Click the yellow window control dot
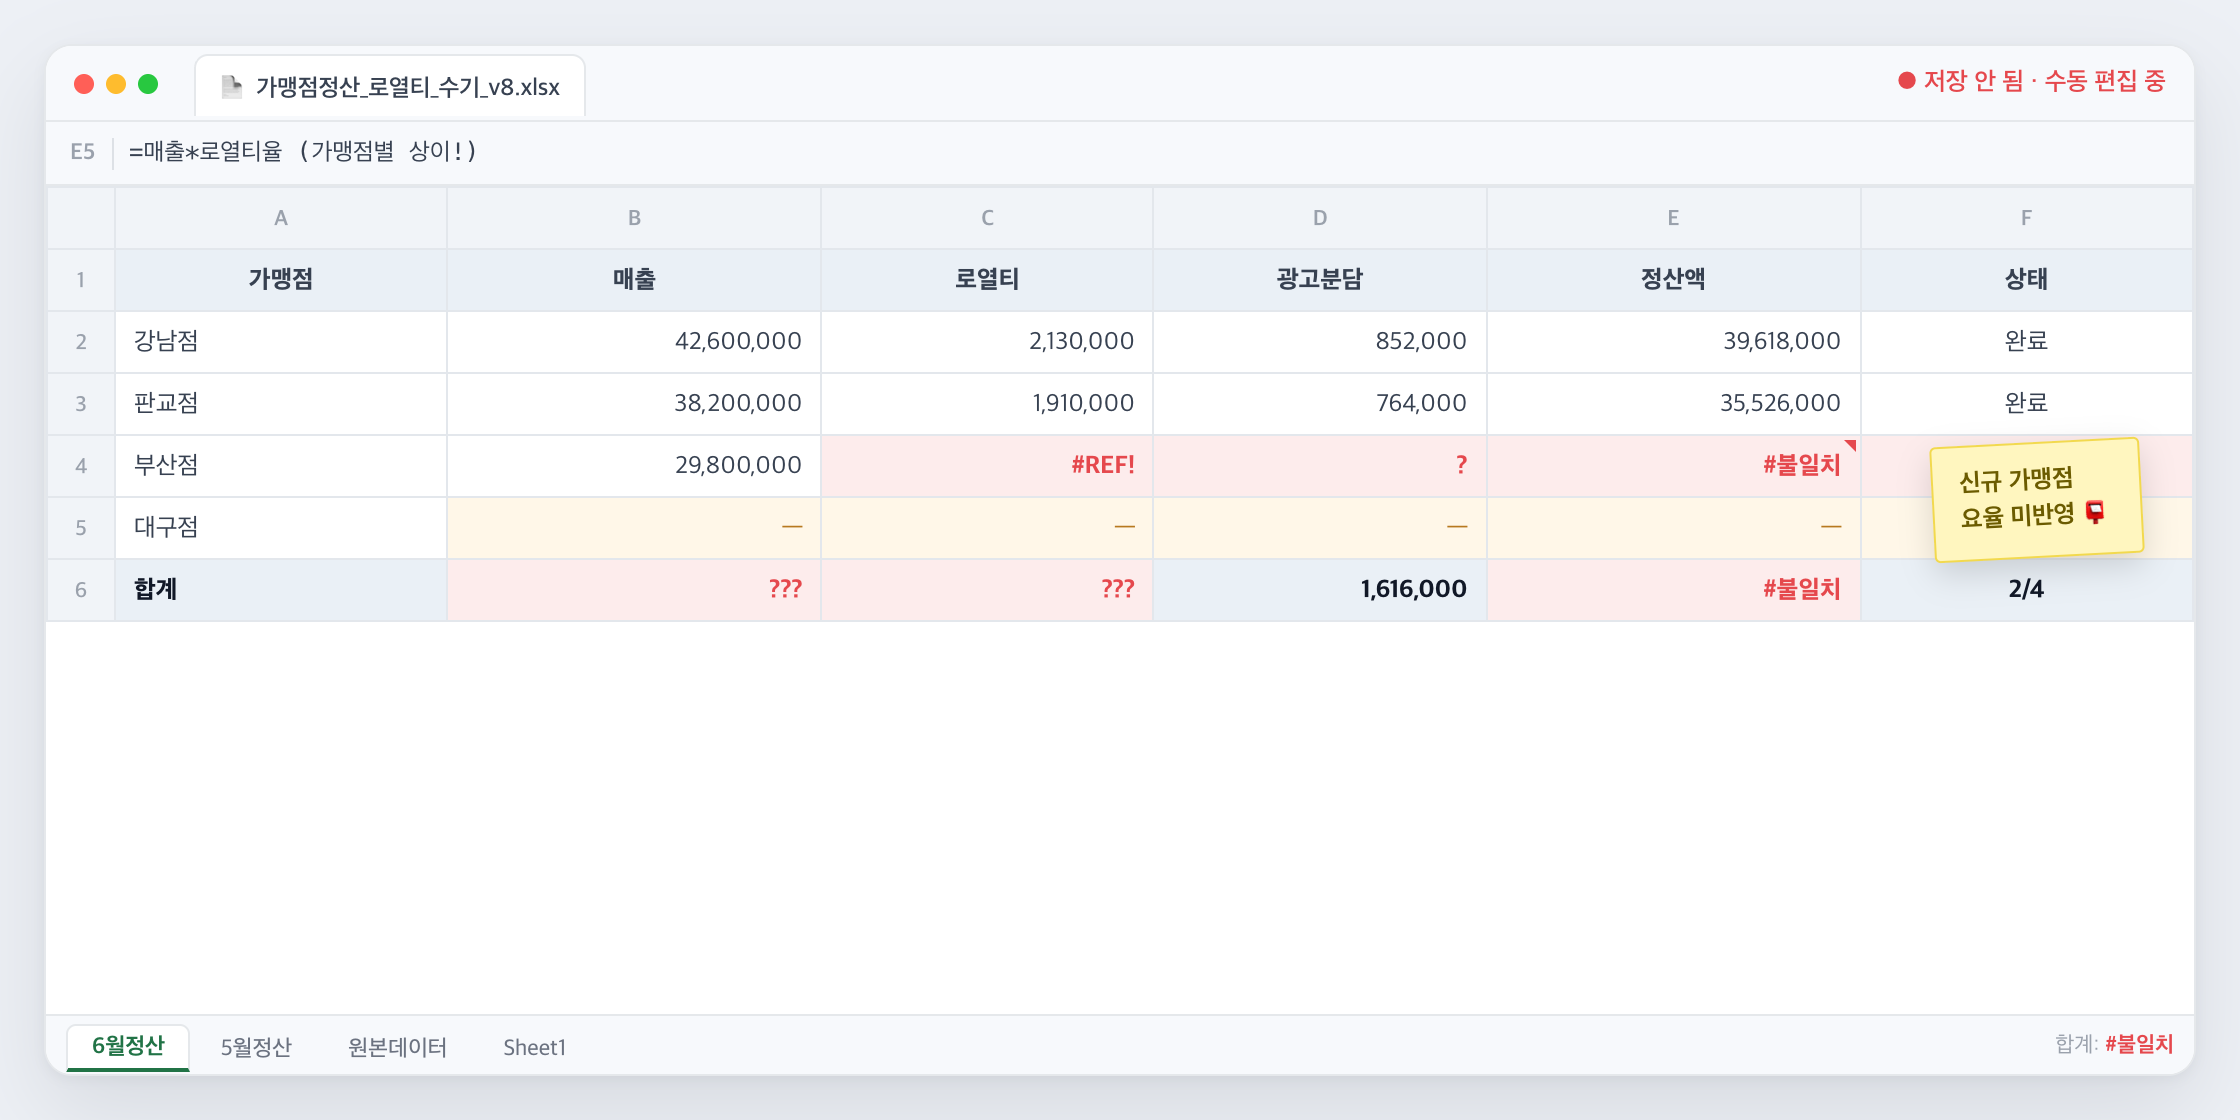This screenshot has width=2240, height=1120. click(x=116, y=84)
